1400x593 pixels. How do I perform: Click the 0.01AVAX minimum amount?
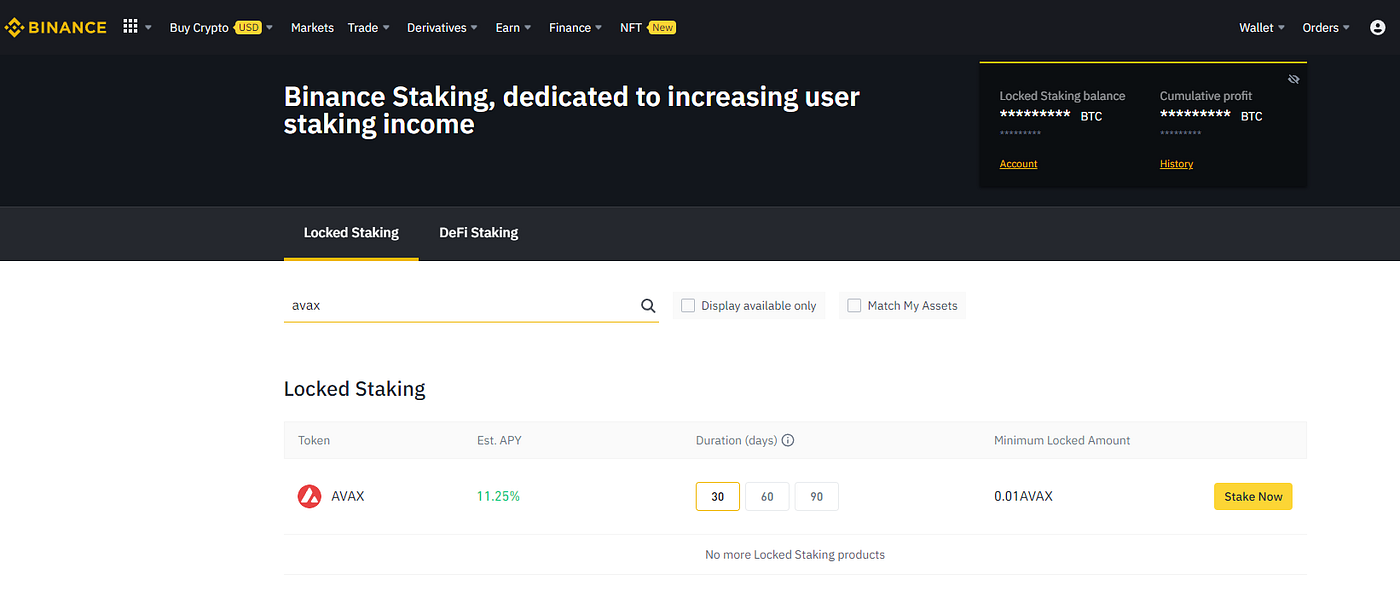(x=1023, y=496)
